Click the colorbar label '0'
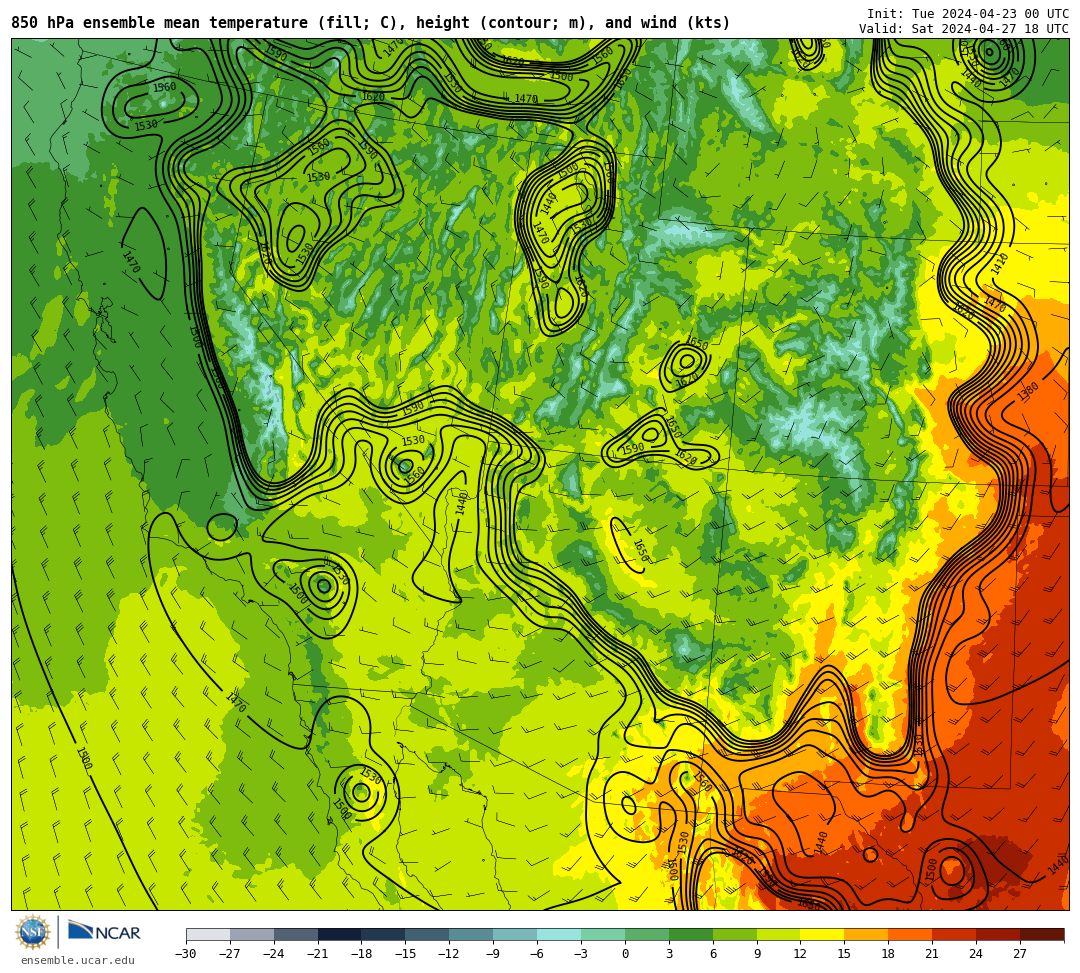 (625, 954)
